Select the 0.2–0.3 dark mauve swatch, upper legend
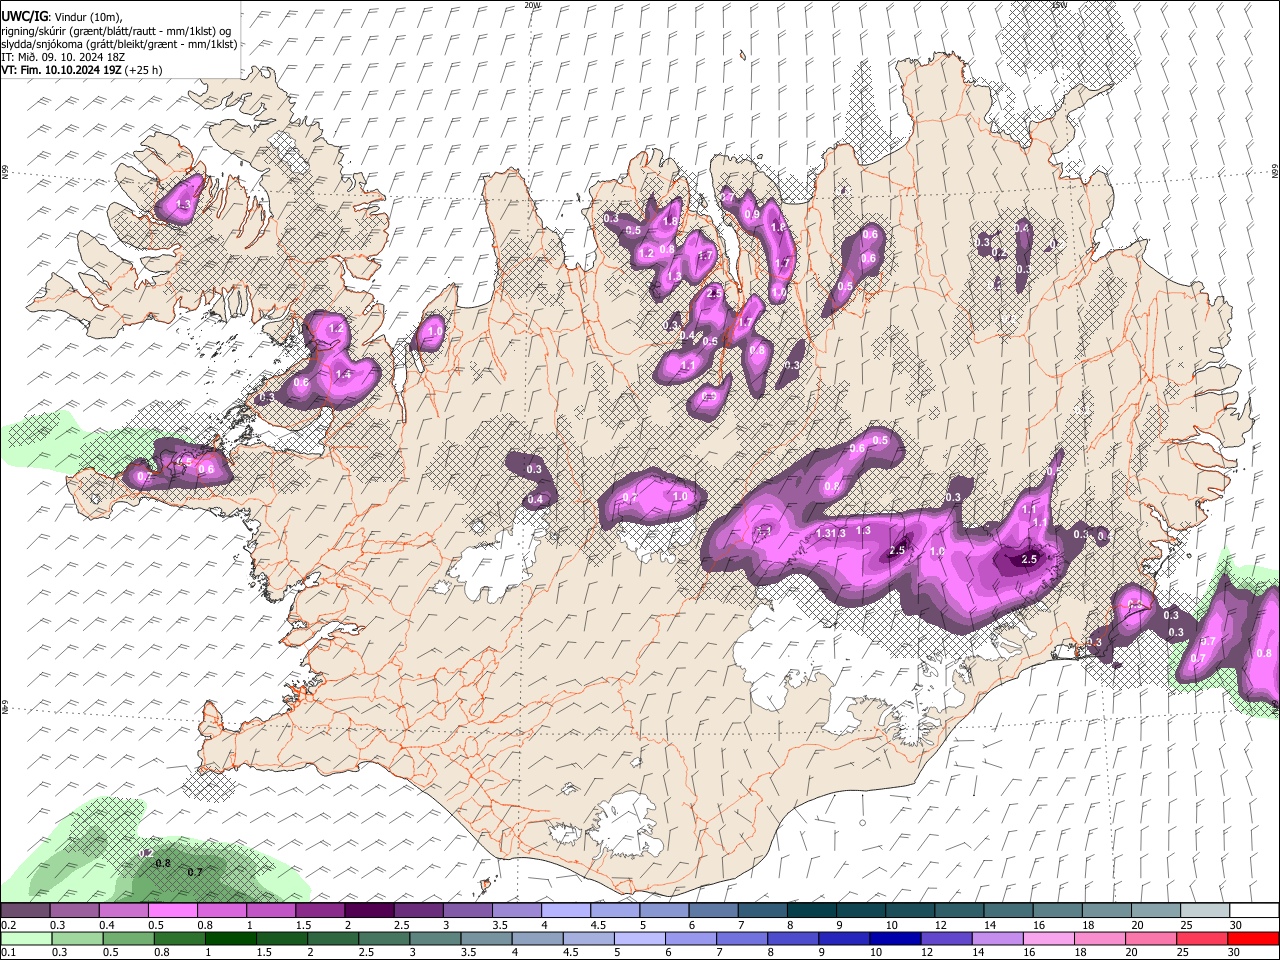Image resolution: width=1280 pixels, height=960 pixels. pos(25,911)
